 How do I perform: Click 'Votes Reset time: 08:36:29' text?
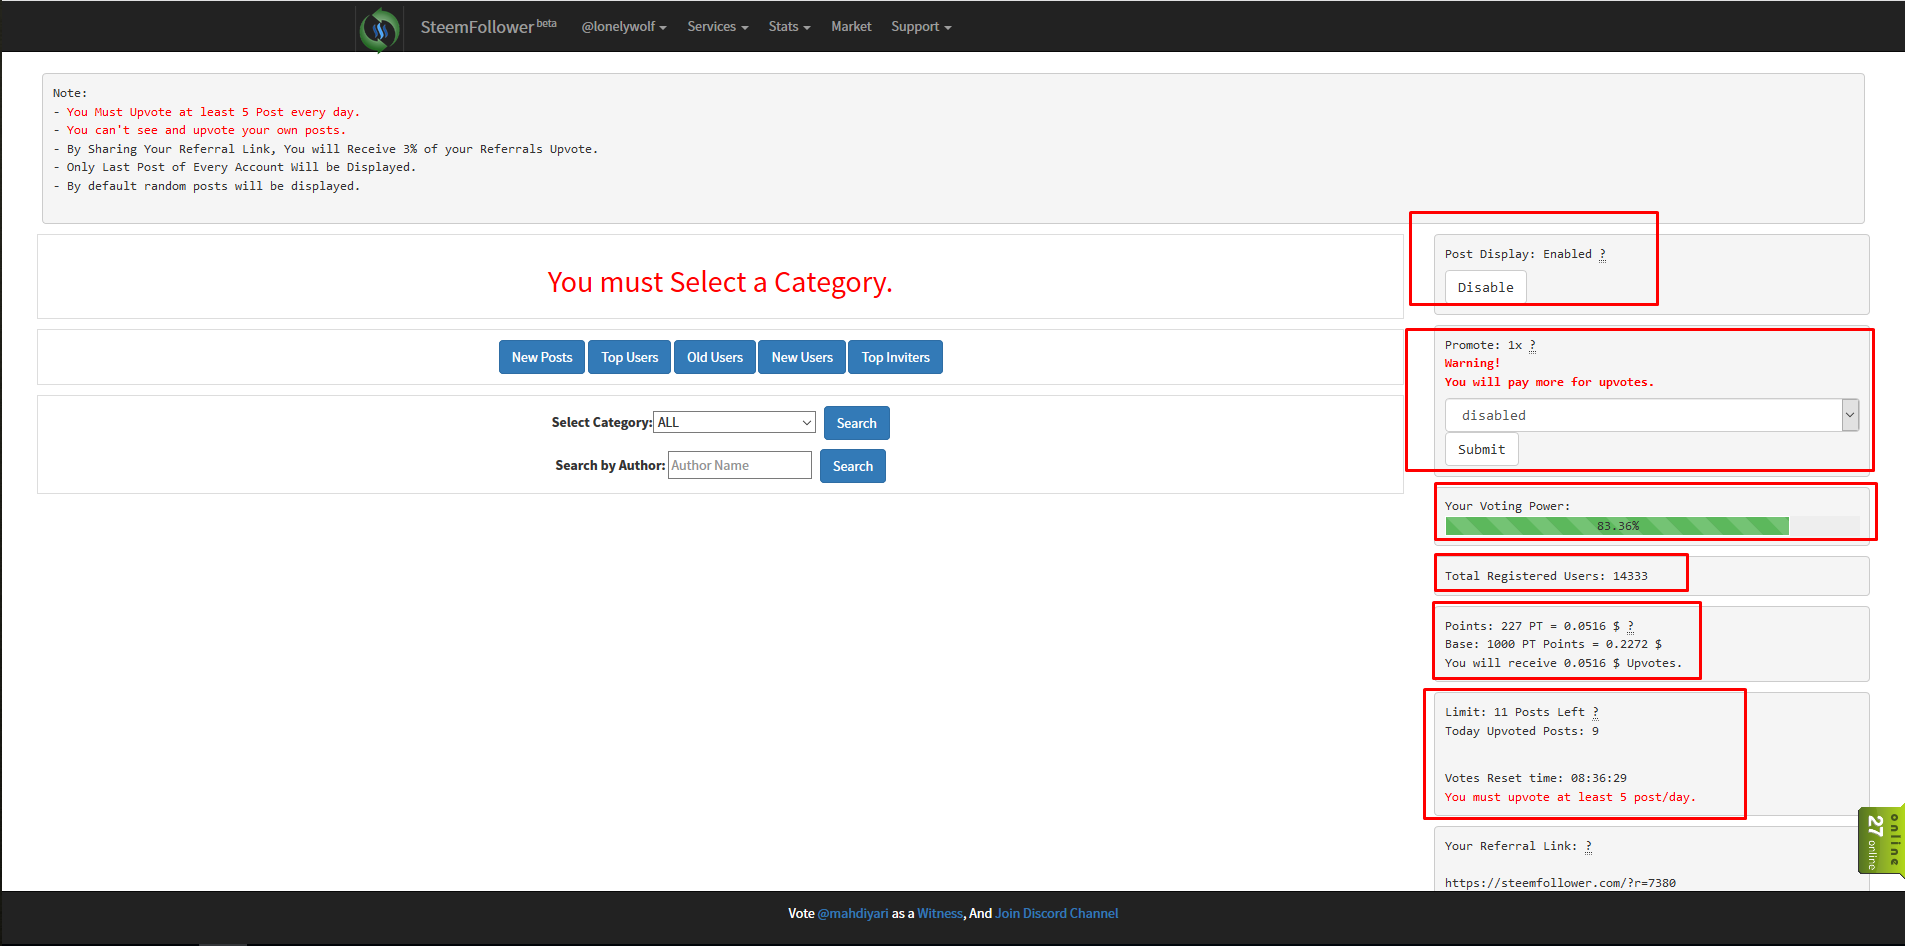pos(1536,778)
